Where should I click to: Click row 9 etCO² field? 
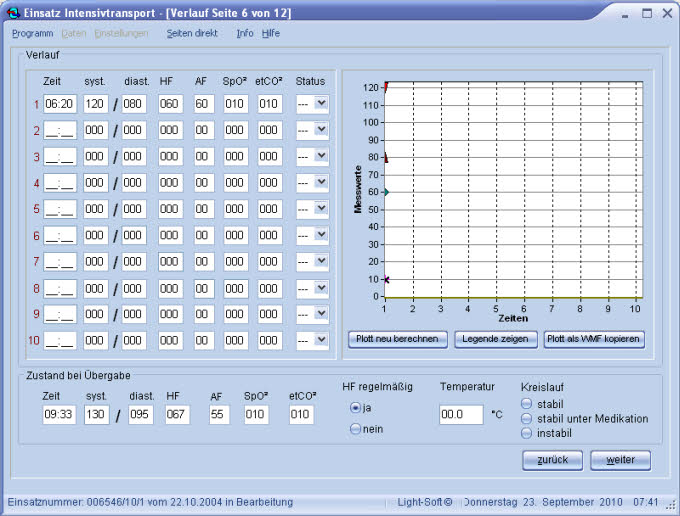click(270, 314)
